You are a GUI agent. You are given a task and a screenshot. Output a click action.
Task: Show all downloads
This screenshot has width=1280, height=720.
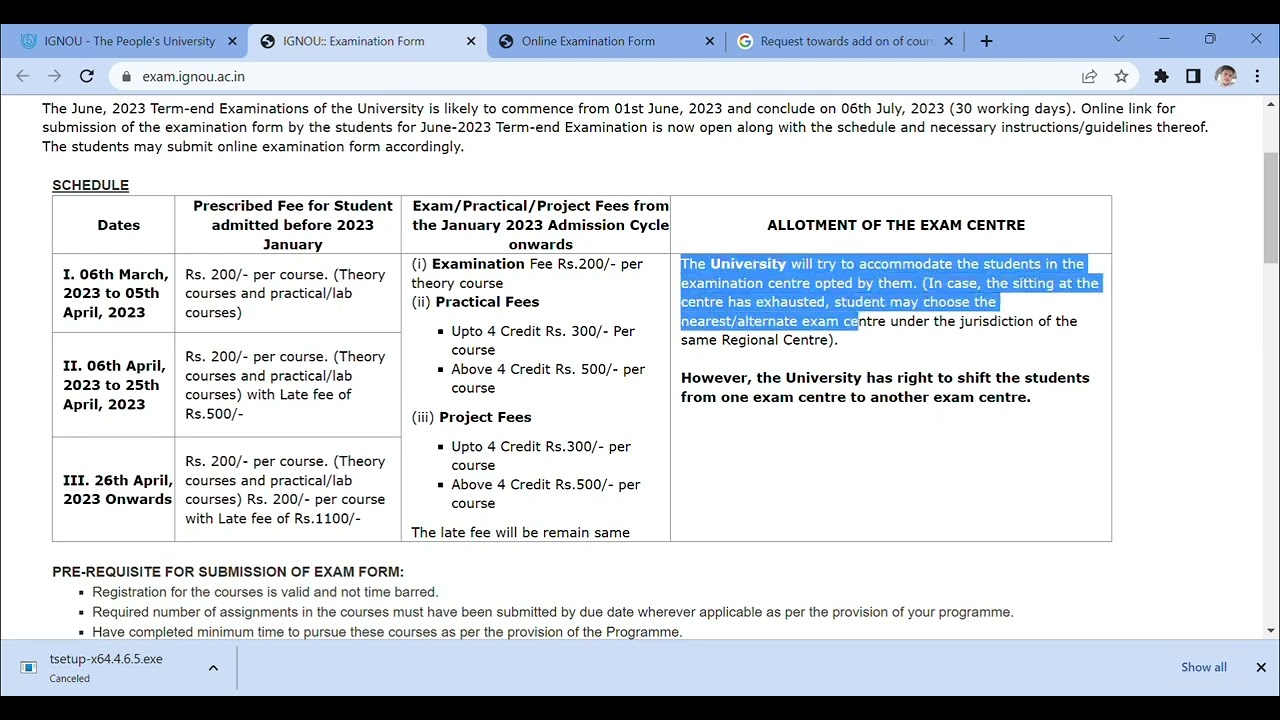(x=1203, y=667)
